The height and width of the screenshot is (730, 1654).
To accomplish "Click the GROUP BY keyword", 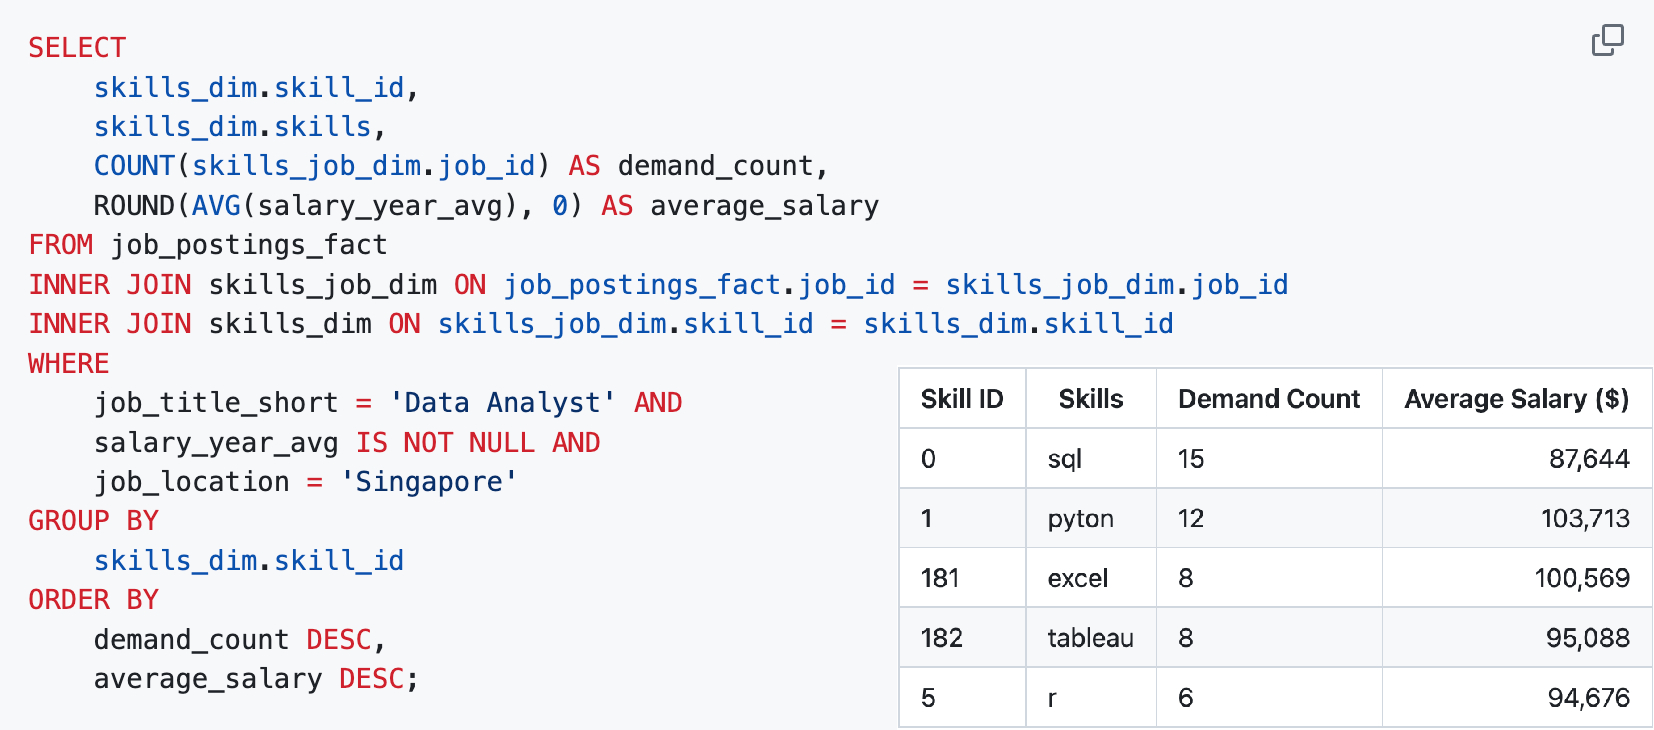I will tap(93, 521).
